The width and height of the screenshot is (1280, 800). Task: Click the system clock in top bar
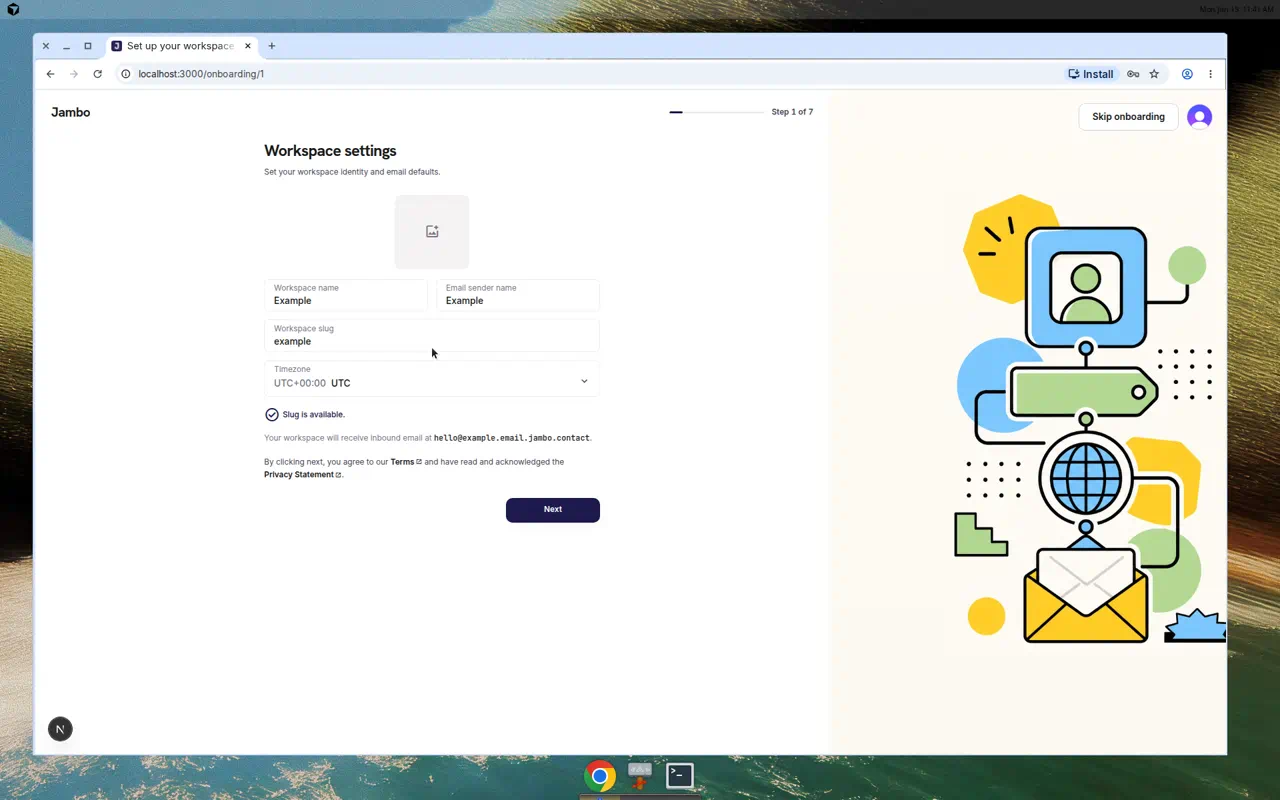pyautogui.click(x=1235, y=9)
